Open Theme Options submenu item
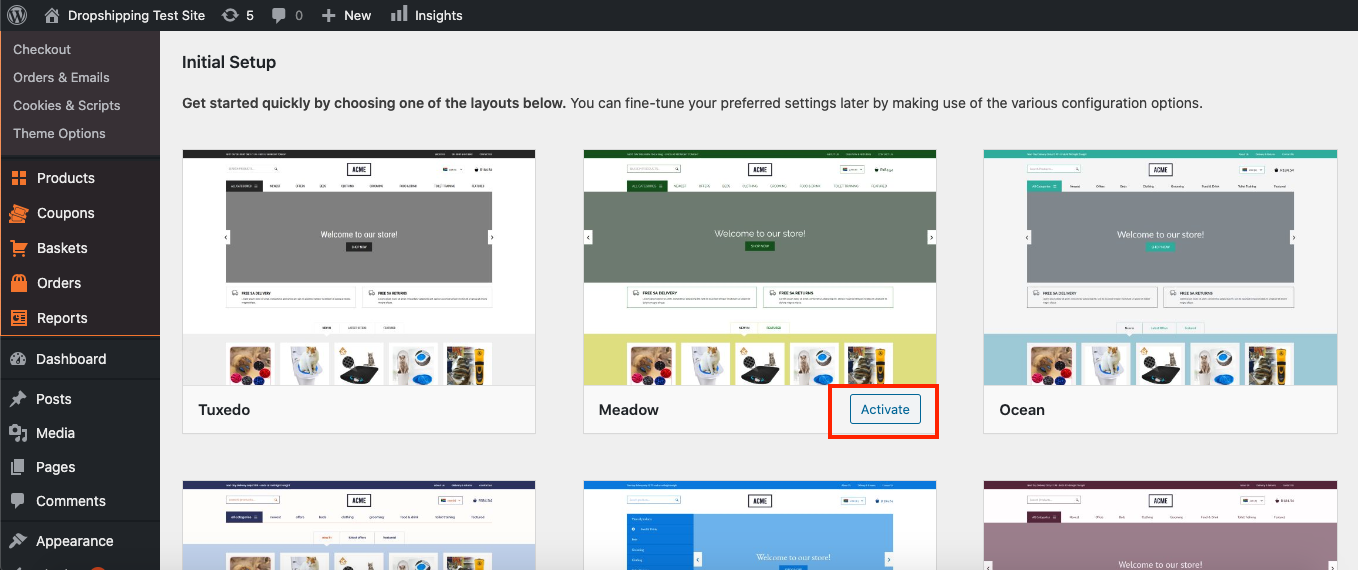 pyautogui.click(x=59, y=133)
